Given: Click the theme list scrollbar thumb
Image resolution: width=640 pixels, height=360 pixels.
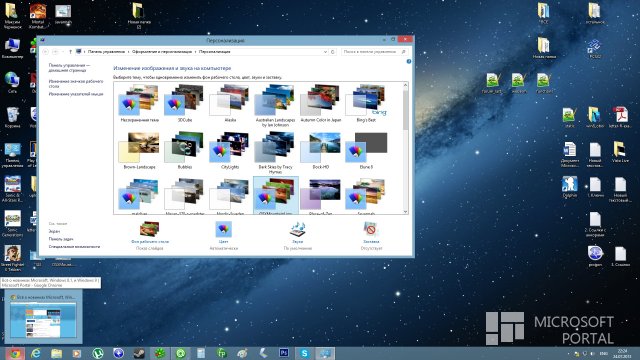Looking at the screenshot, I should coord(405,110).
